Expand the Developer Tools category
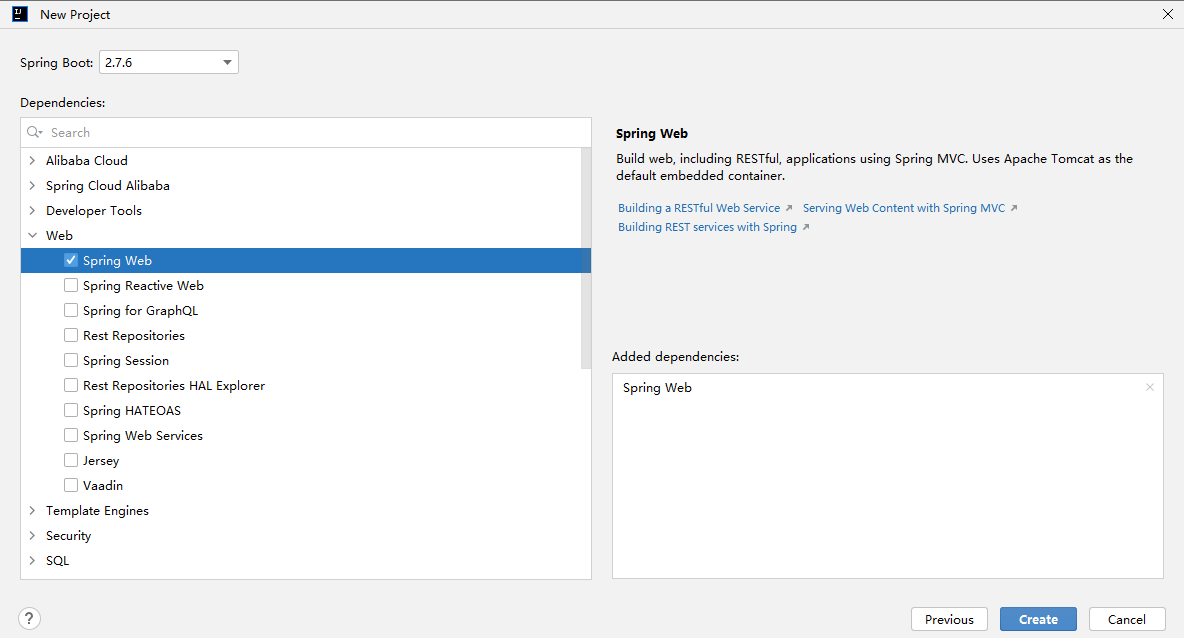 click(x=32, y=210)
